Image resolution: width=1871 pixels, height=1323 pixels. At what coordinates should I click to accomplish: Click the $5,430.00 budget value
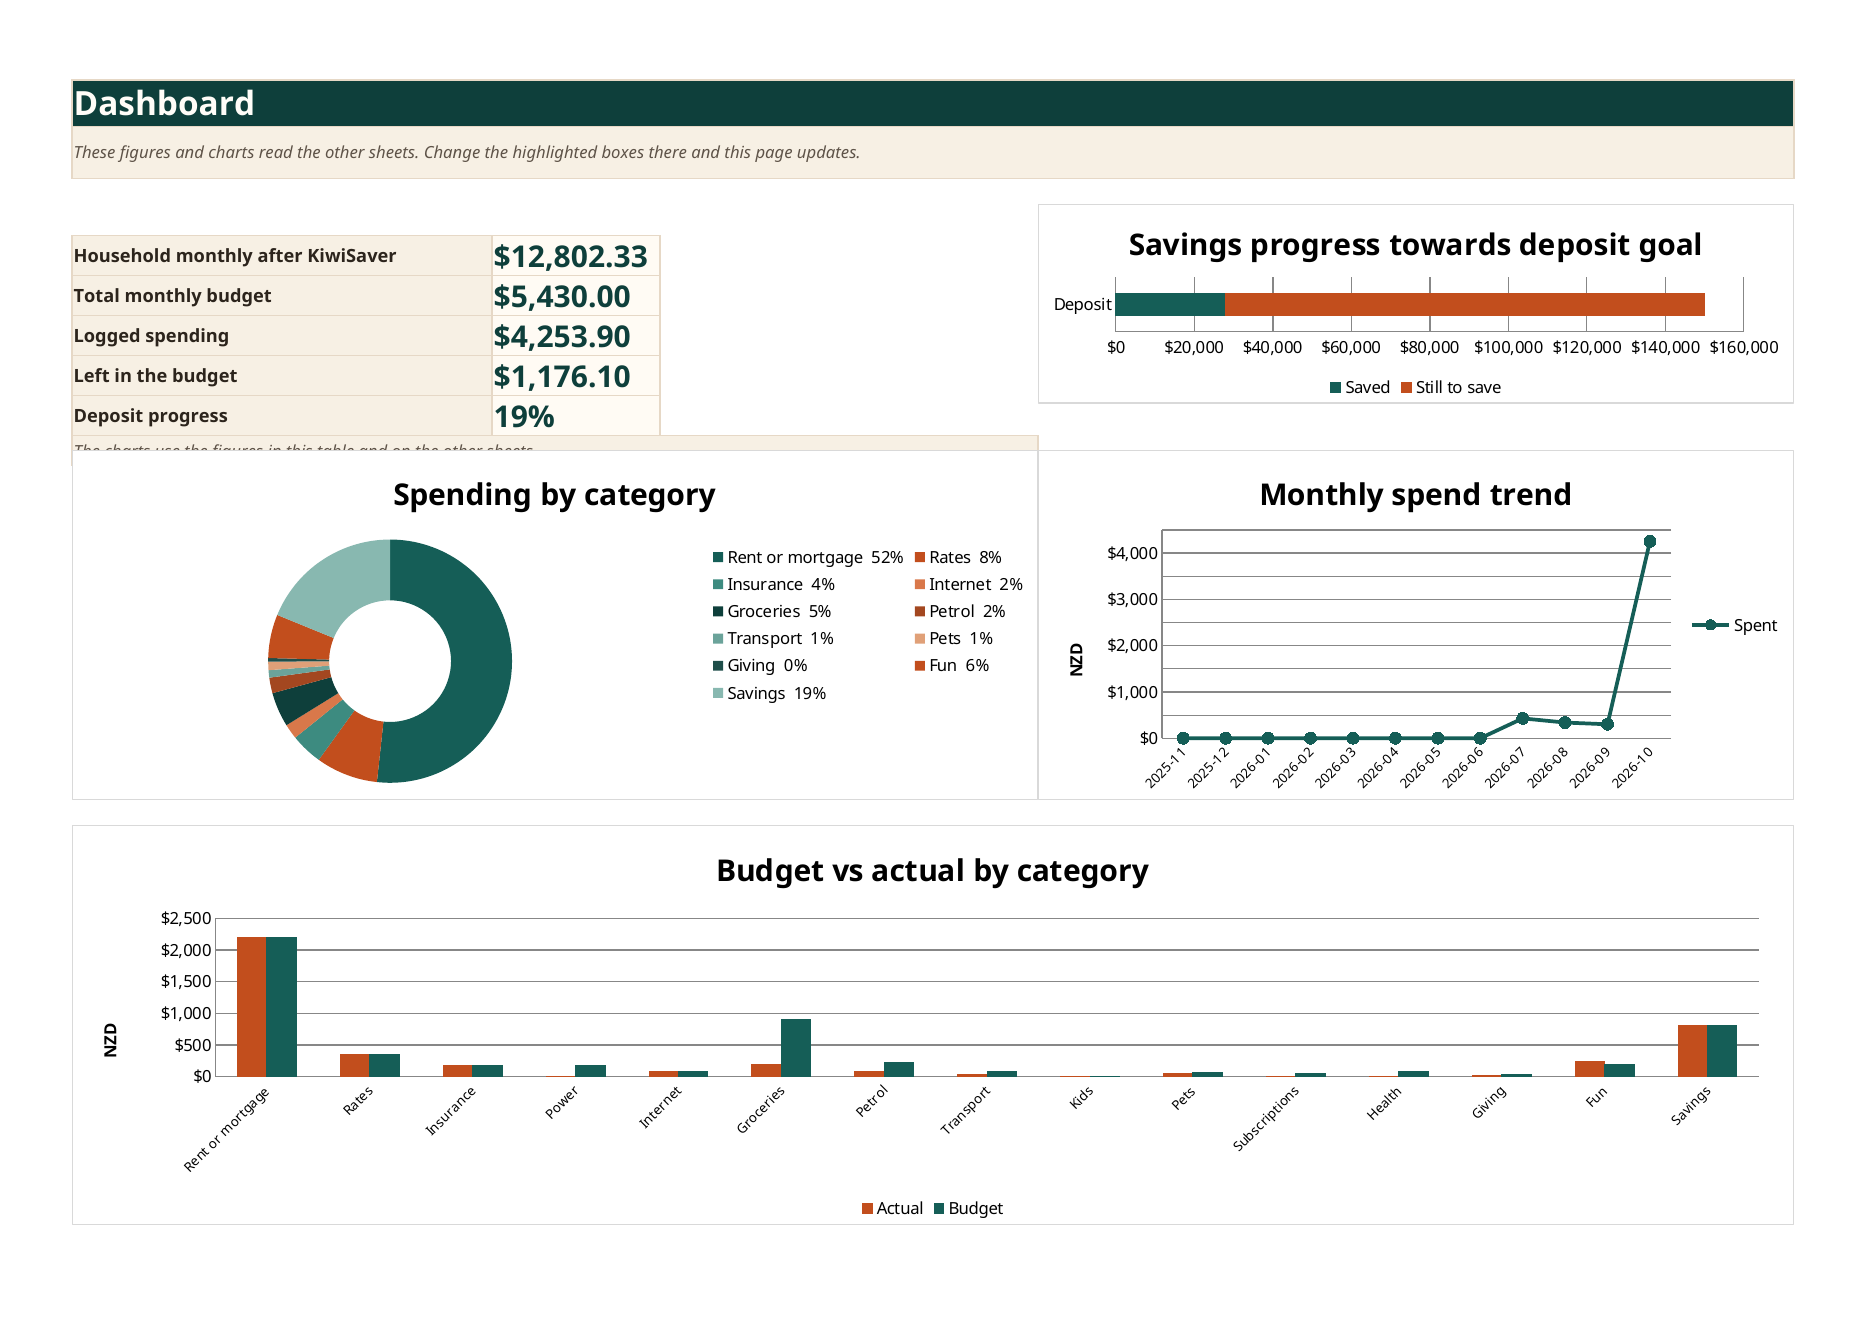(x=562, y=297)
